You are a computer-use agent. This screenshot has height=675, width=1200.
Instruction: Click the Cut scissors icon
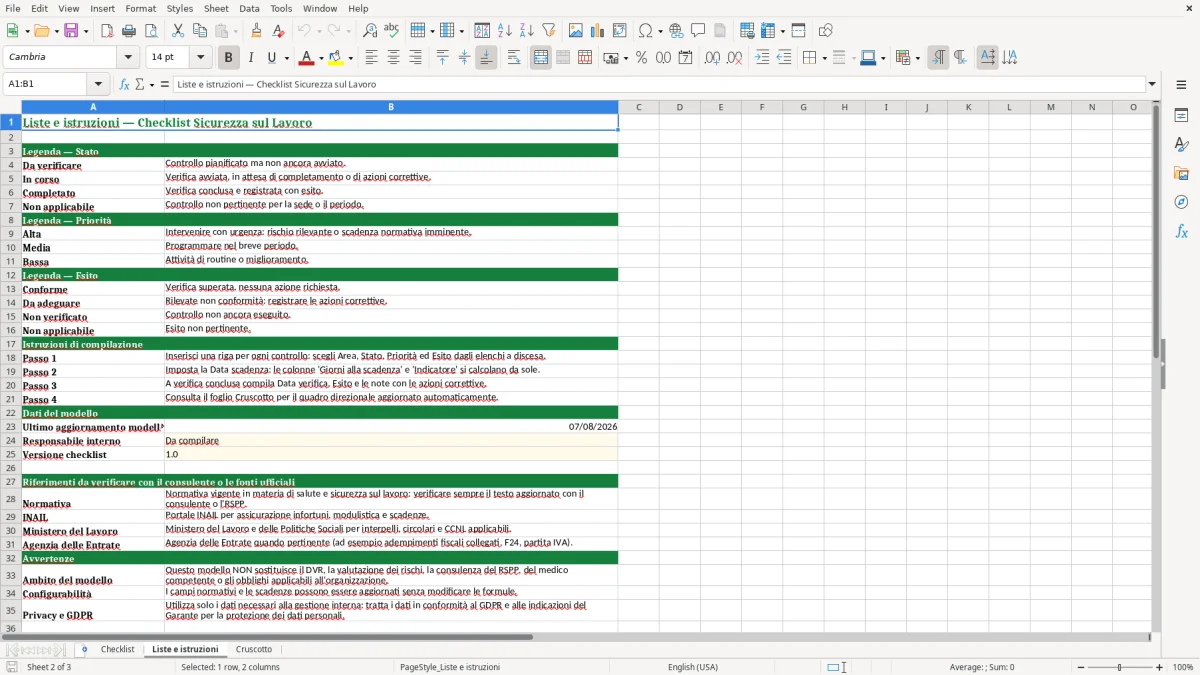(x=178, y=31)
